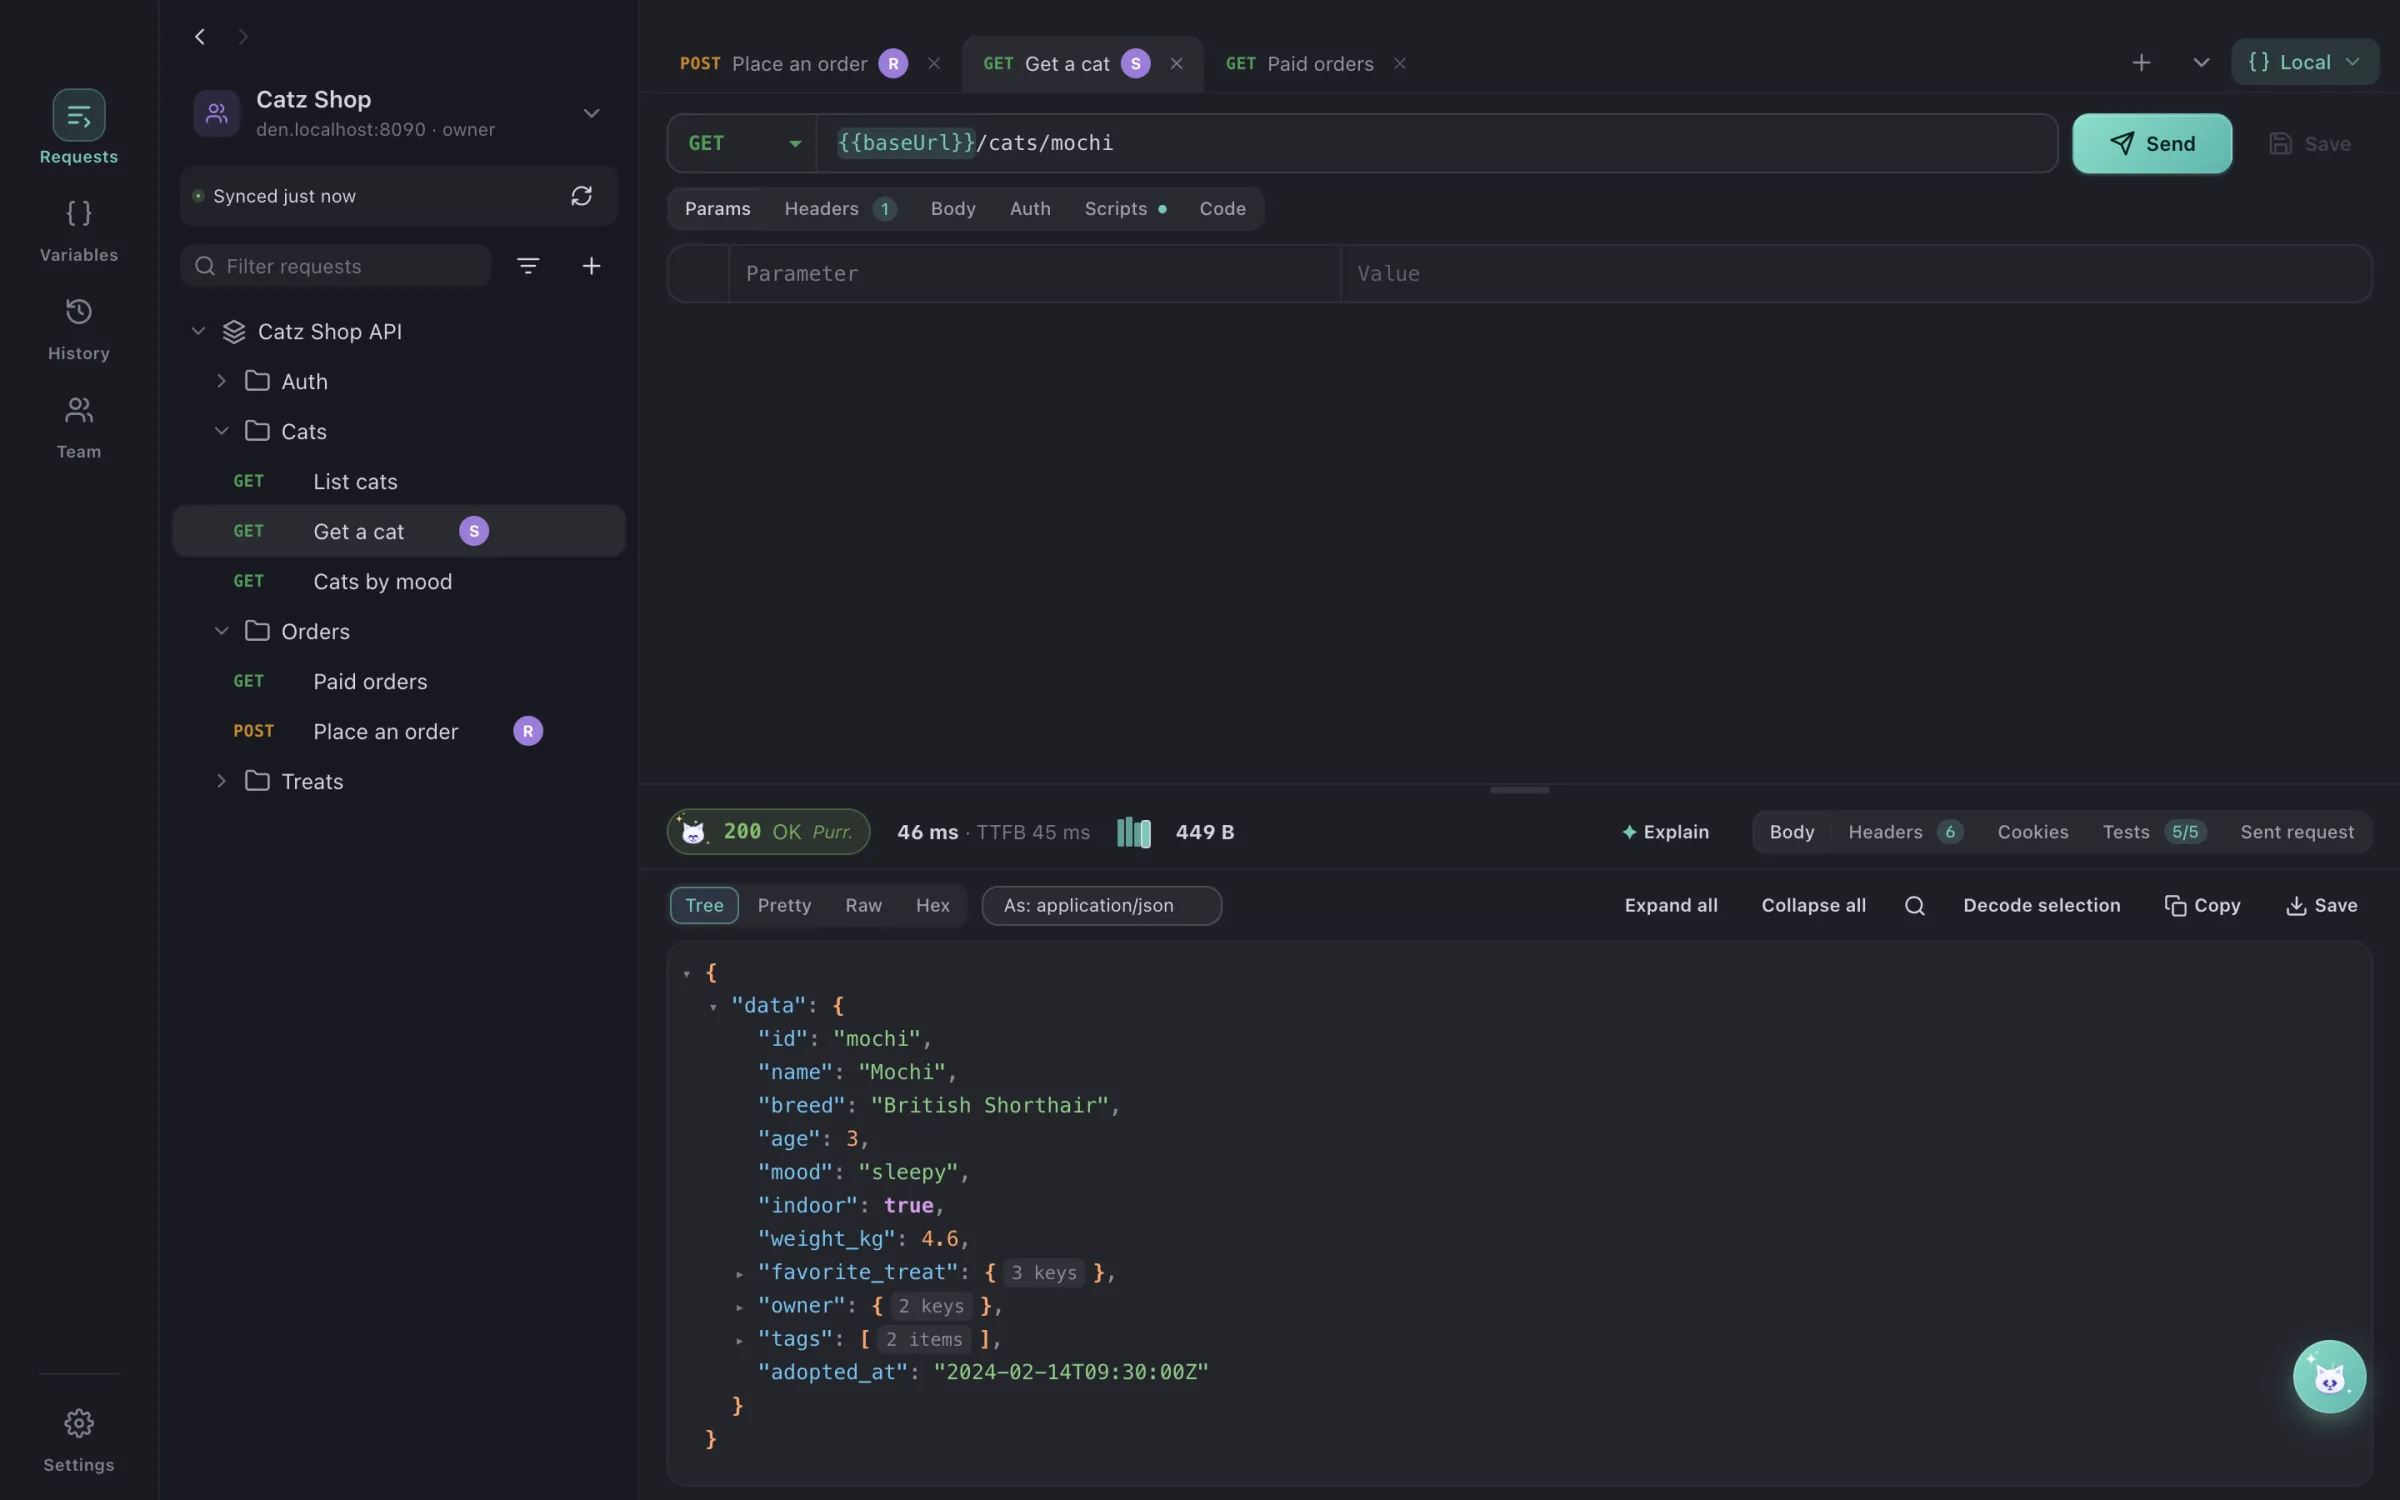Open the GET method dropdown

[743, 144]
